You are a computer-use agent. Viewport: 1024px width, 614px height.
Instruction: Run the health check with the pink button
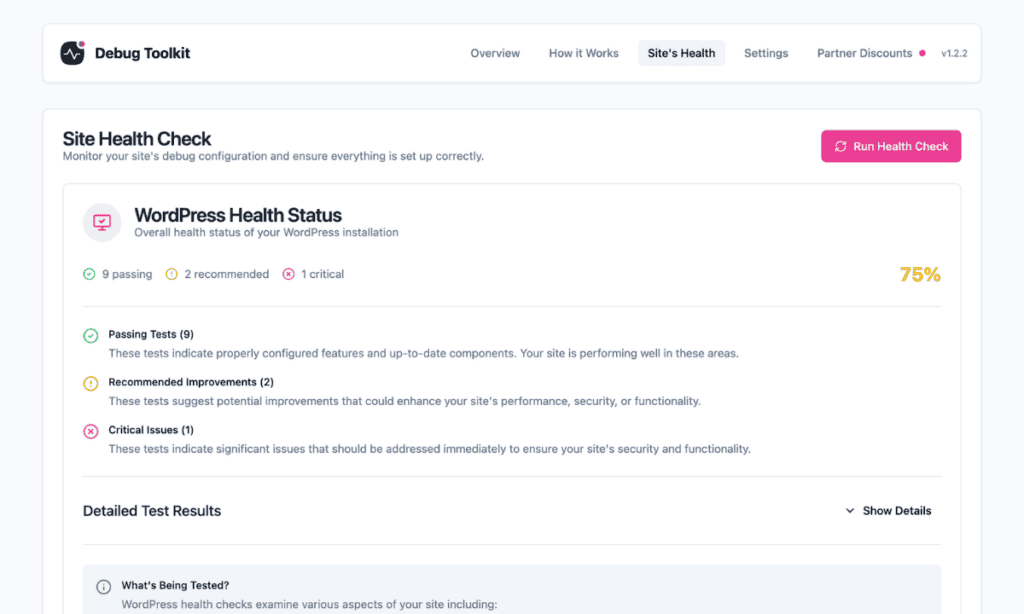(891, 146)
